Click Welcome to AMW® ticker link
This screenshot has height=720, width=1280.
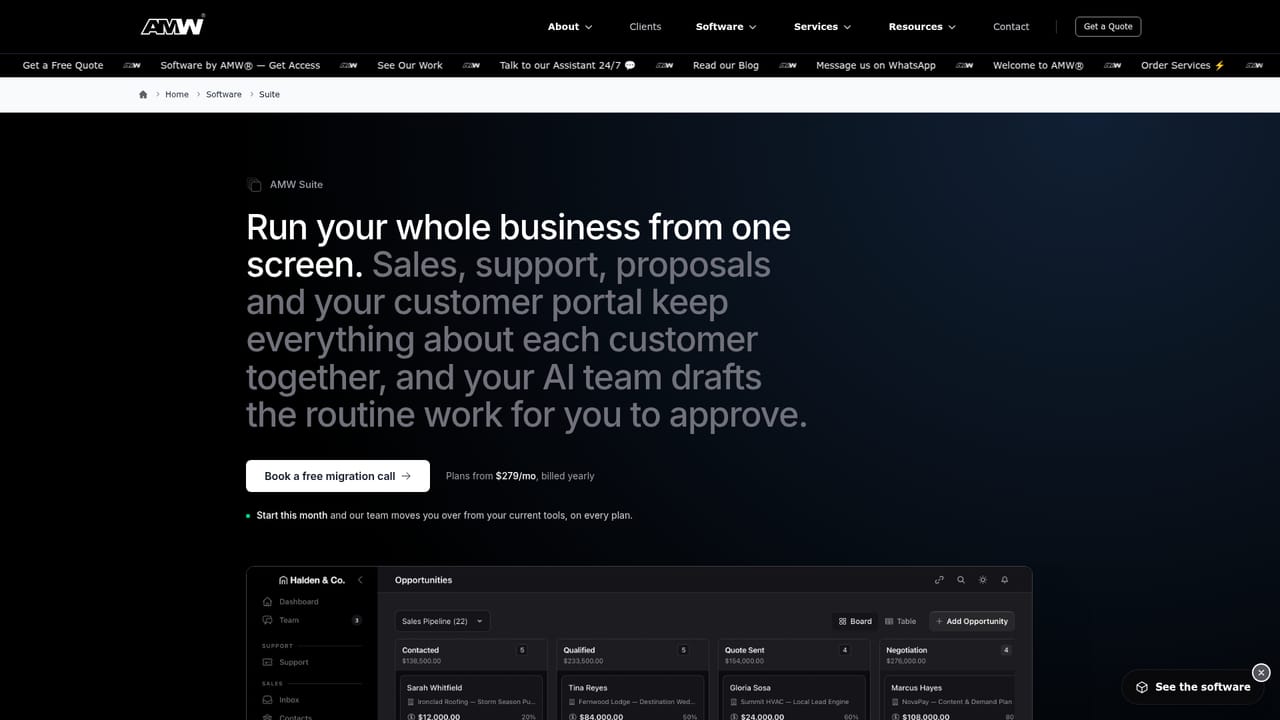tap(1038, 65)
